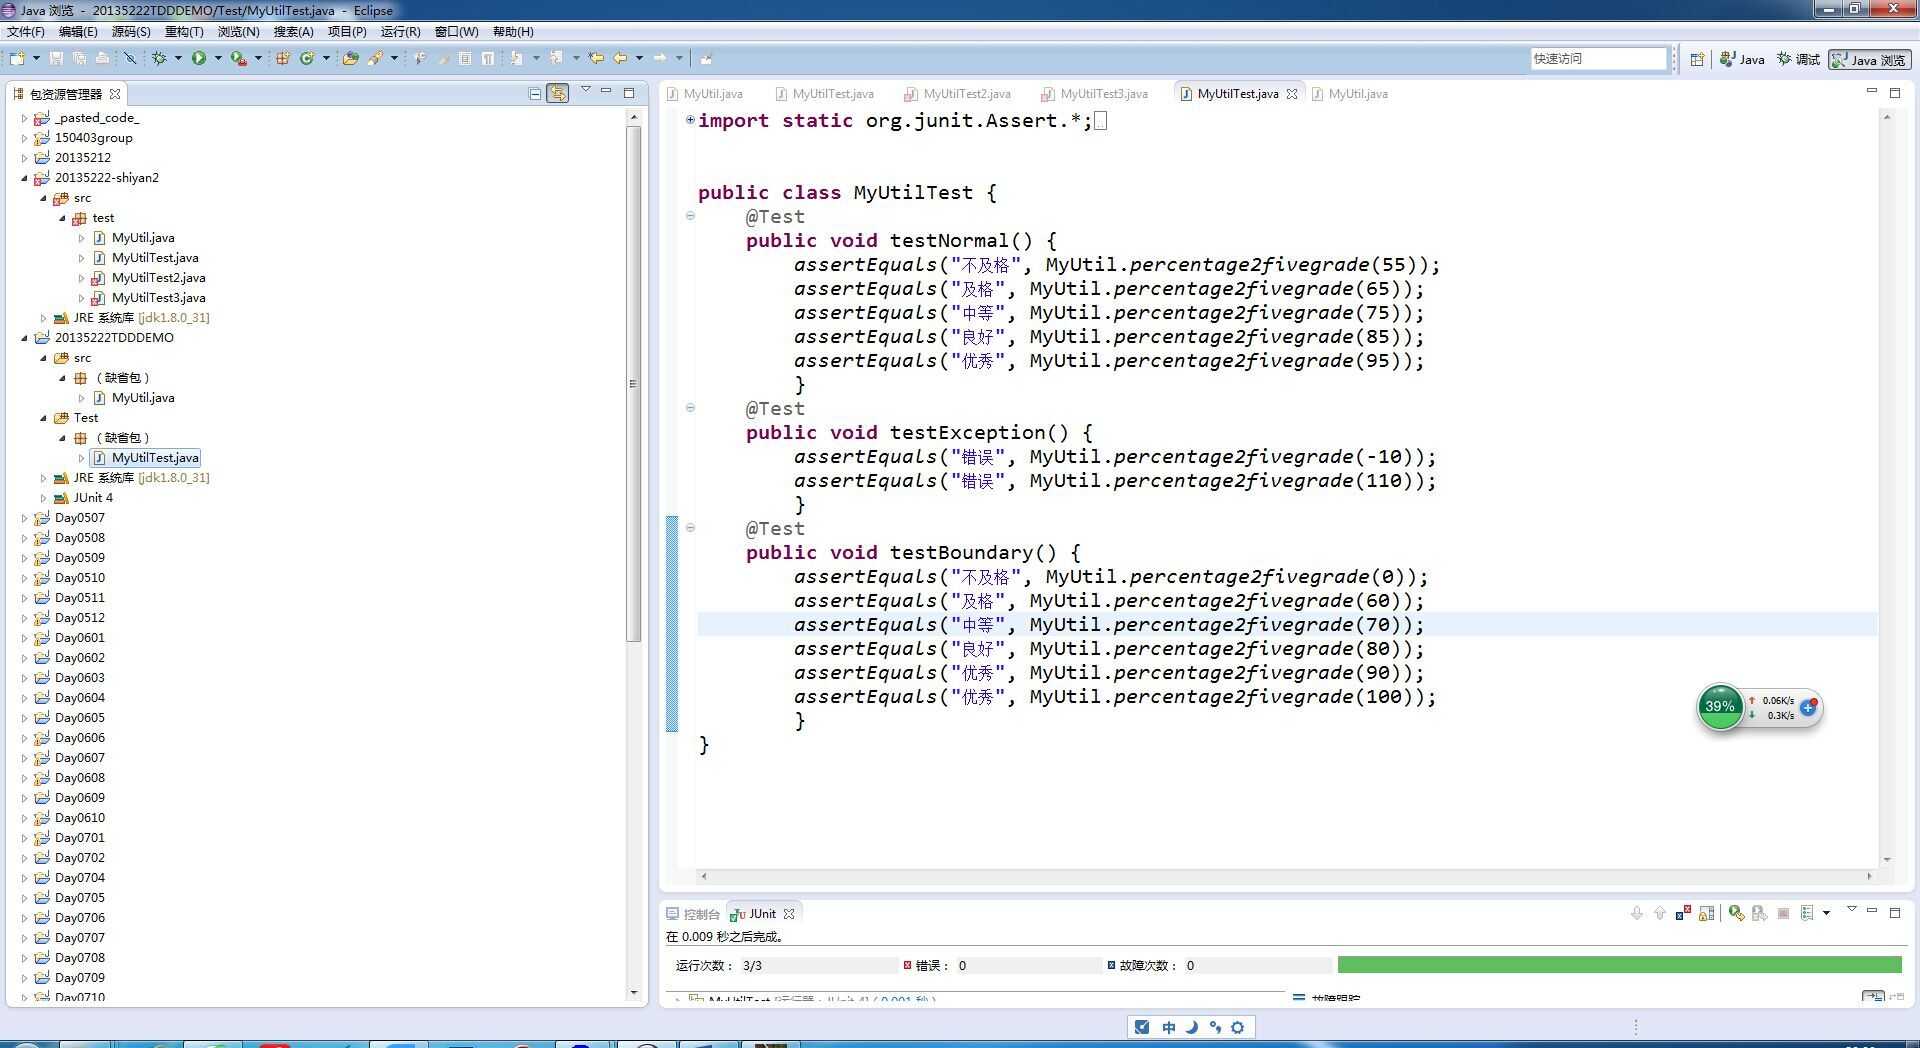This screenshot has width=1920, height=1048.
Task: Click the Last Edit Location arrow icon
Action: (596, 59)
